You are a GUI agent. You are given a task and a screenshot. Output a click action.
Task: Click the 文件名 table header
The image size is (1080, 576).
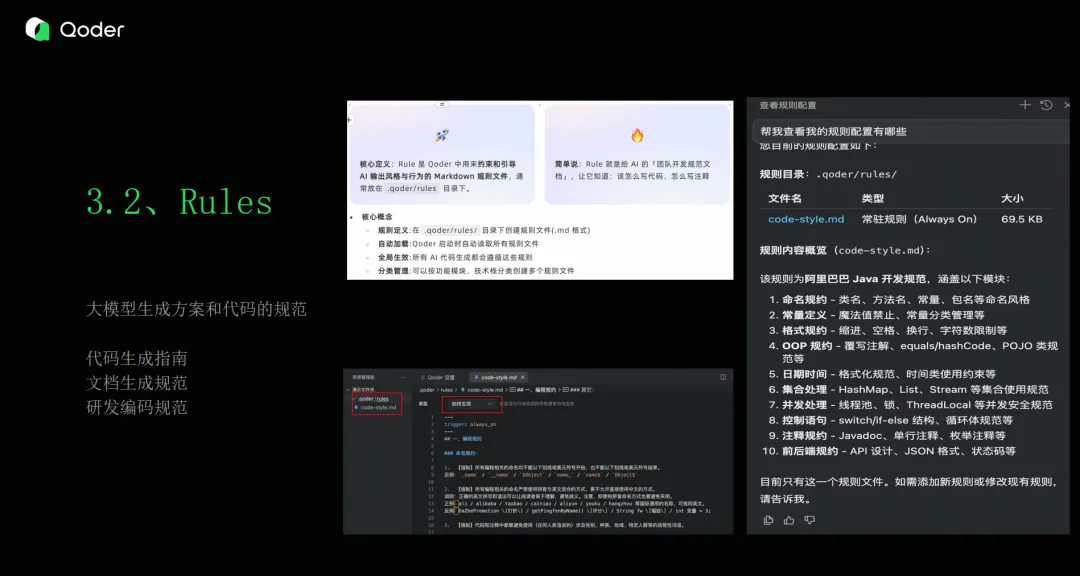(785, 198)
